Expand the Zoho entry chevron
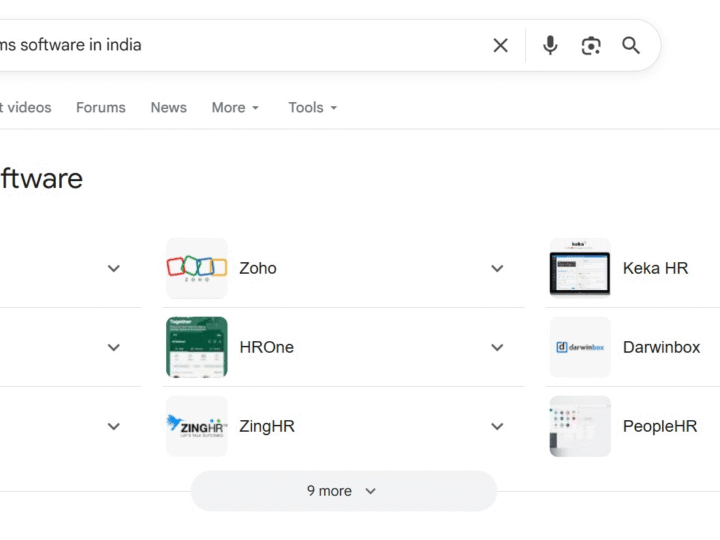Image resolution: width=720 pixels, height=540 pixels. coord(497,268)
